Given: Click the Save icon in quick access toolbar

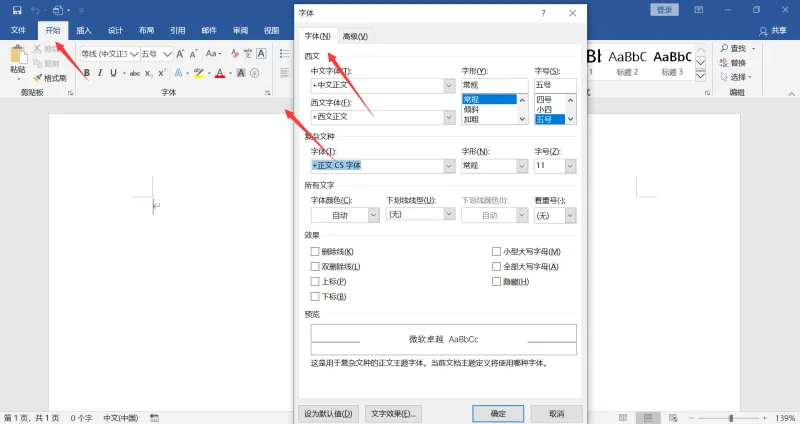Looking at the screenshot, I should point(17,10).
